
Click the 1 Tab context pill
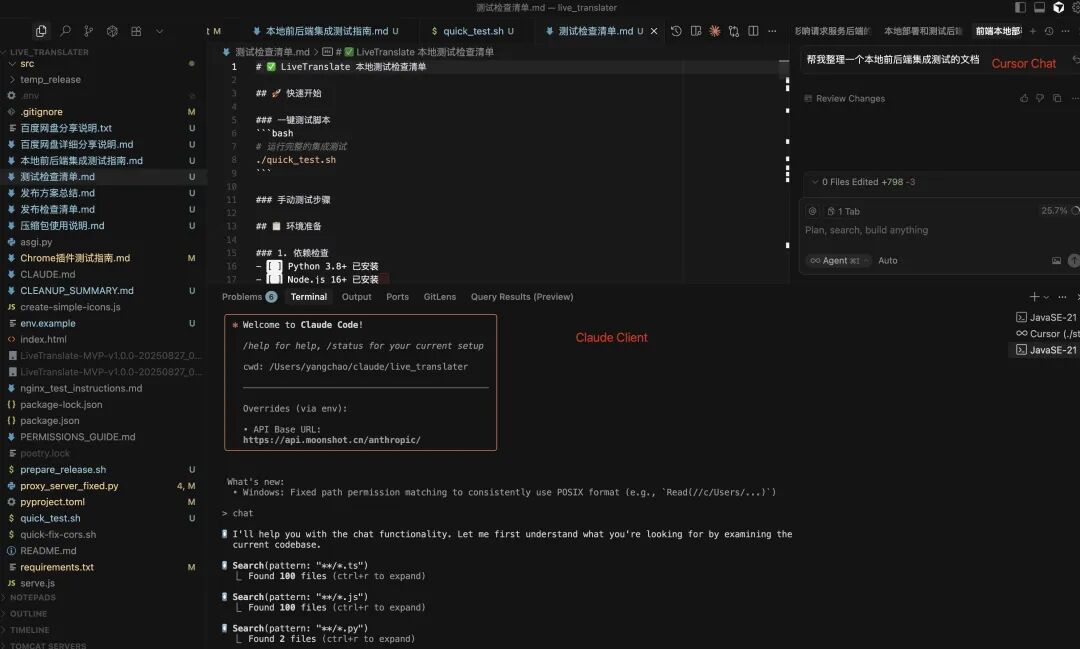coord(844,212)
